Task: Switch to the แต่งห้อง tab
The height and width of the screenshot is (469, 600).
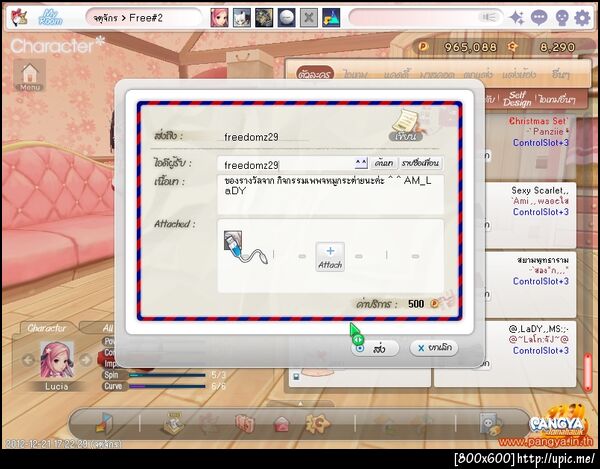Action: tap(519, 74)
